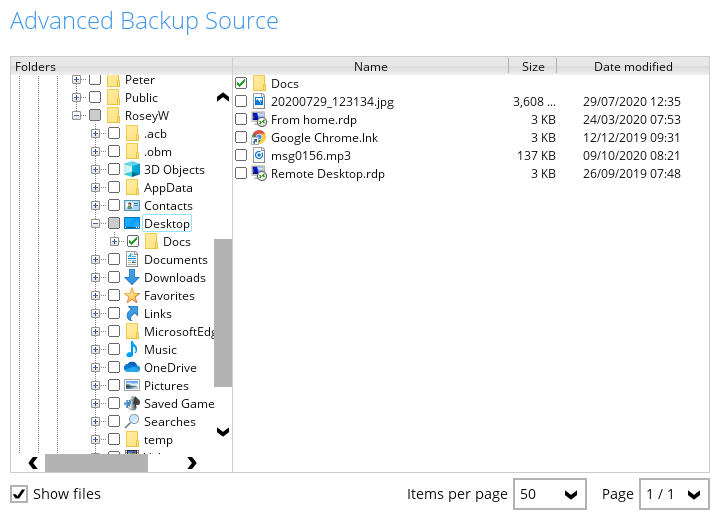726x519 pixels.
Task: Collapse the RoseyW folder tree node
Action: (76, 116)
